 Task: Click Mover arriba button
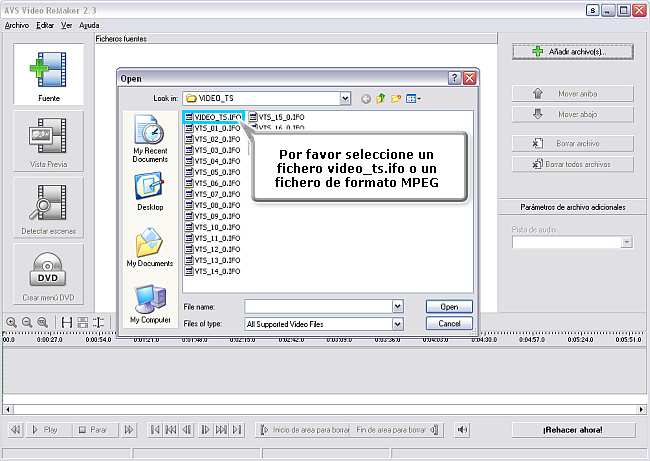point(573,94)
